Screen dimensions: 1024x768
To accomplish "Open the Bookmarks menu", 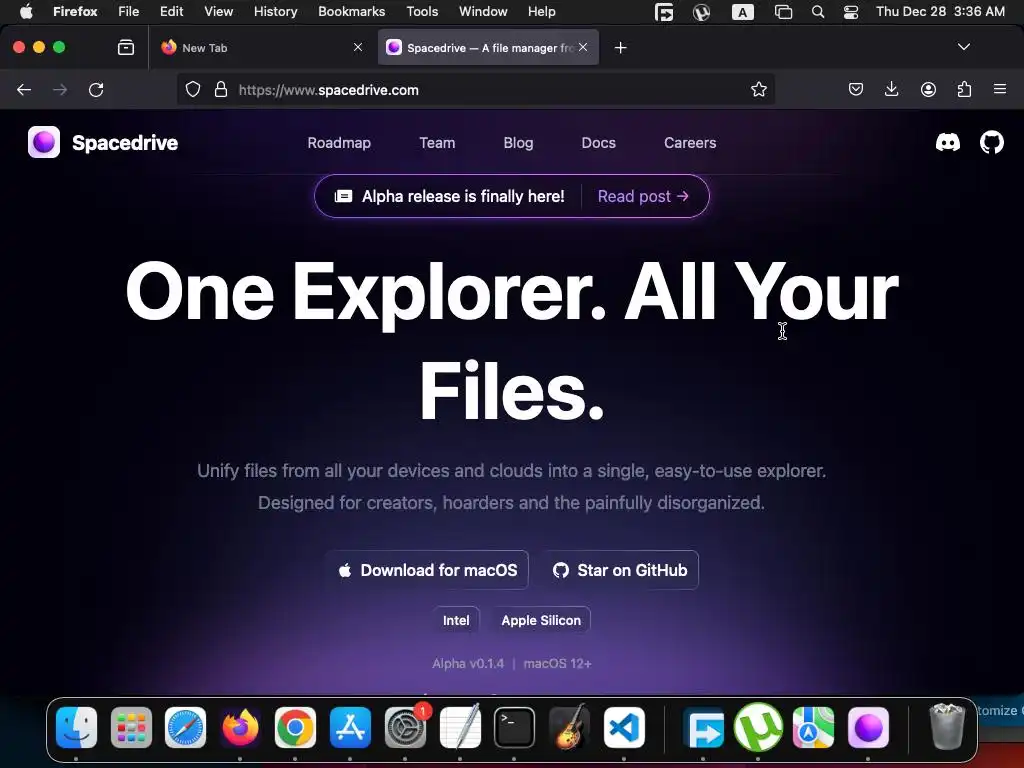I will (x=351, y=11).
